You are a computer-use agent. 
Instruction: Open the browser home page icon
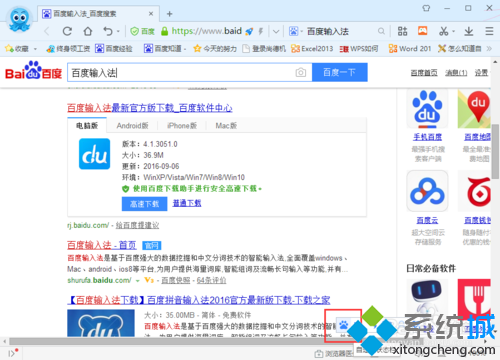(88, 31)
